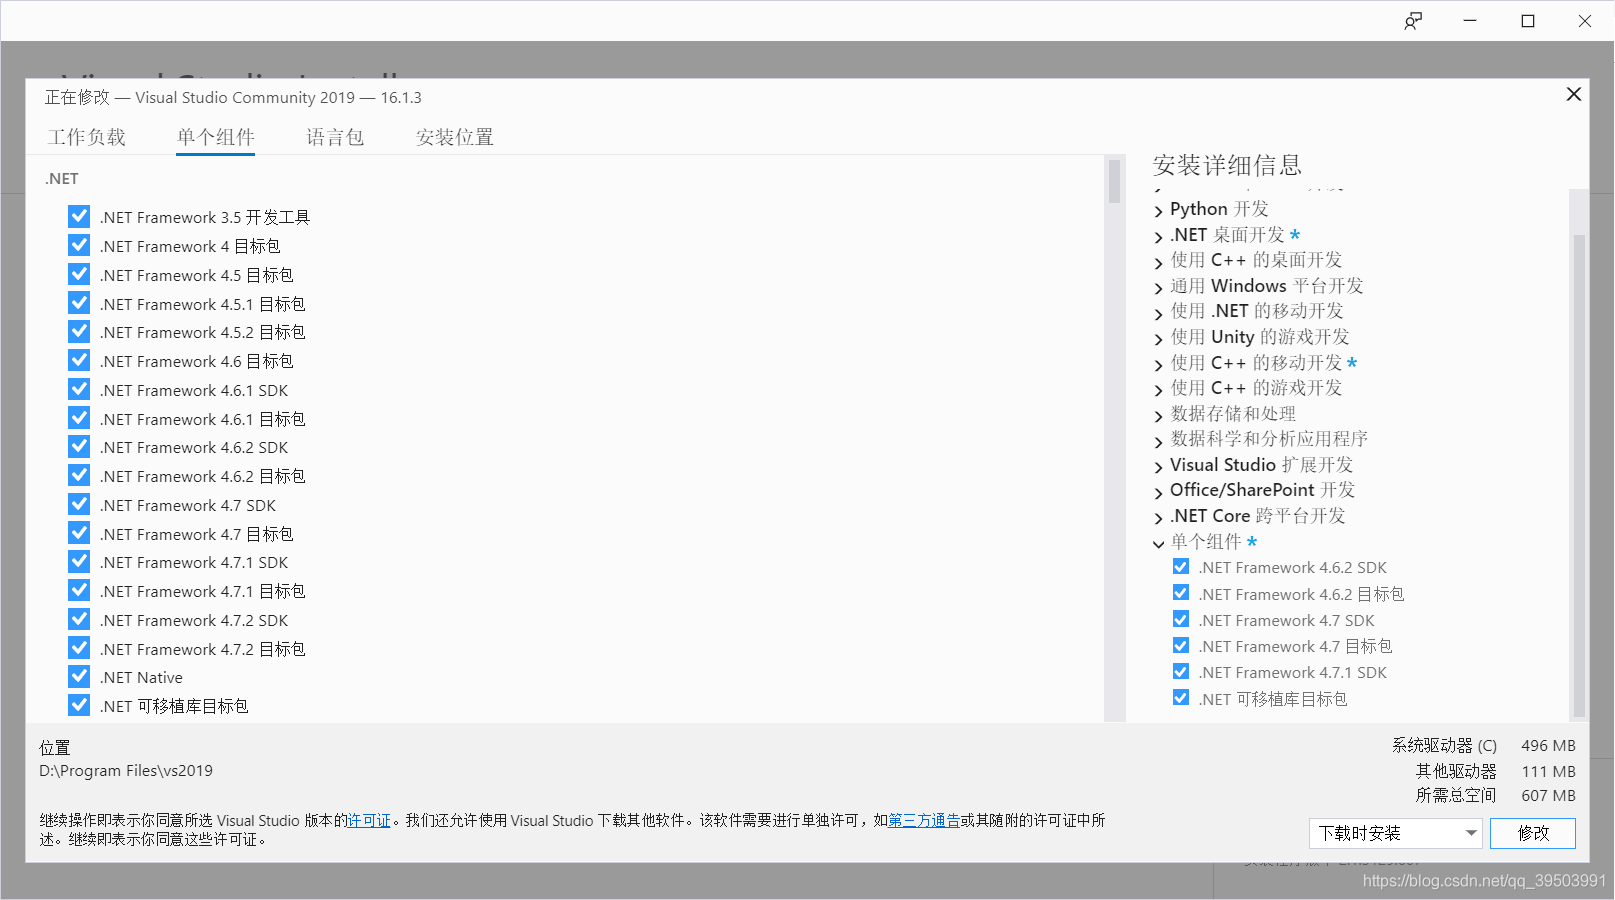Expand Visual Studio 扩展开发 details
The image size is (1615, 900).
pos(1159,467)
